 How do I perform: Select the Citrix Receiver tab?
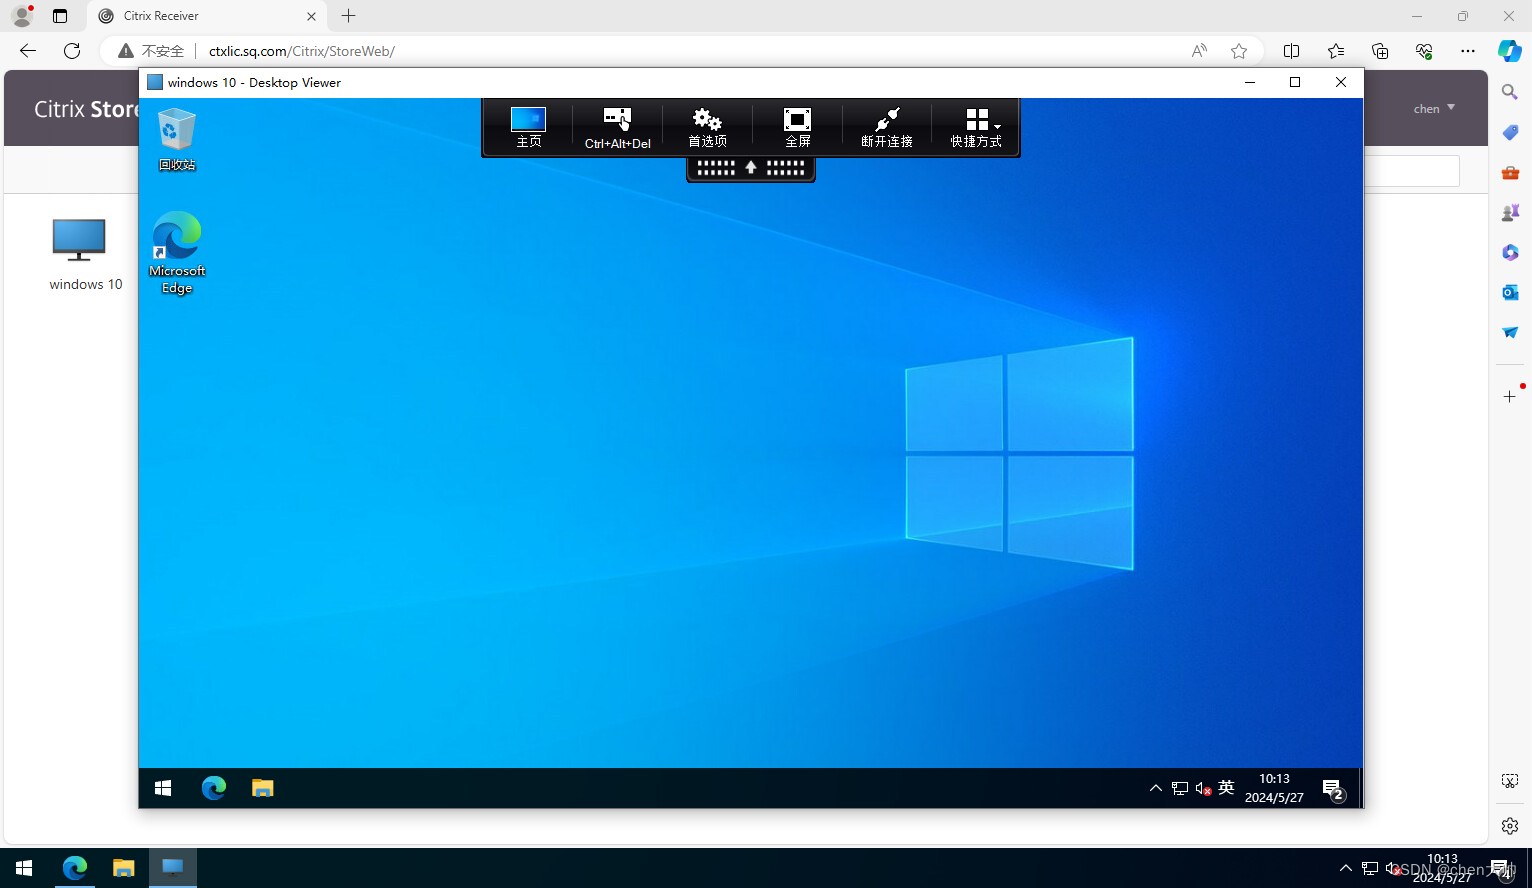click(206, 16)
